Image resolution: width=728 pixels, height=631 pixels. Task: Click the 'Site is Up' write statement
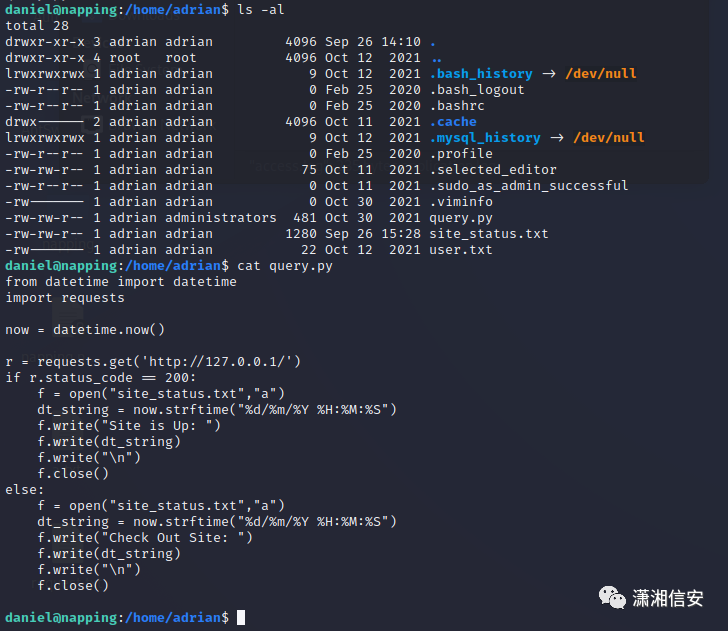click(x=129, y=426)
